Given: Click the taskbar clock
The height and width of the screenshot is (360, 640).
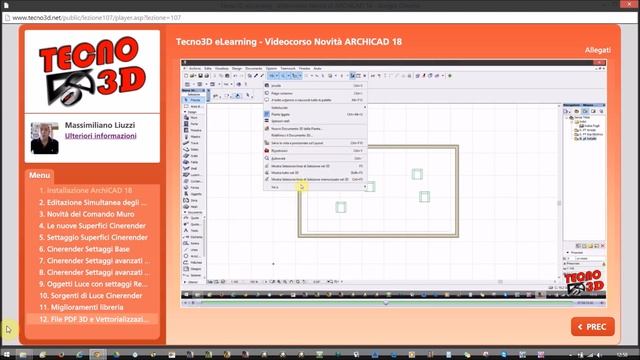Looking at the screenshot, I should [622, 355].
